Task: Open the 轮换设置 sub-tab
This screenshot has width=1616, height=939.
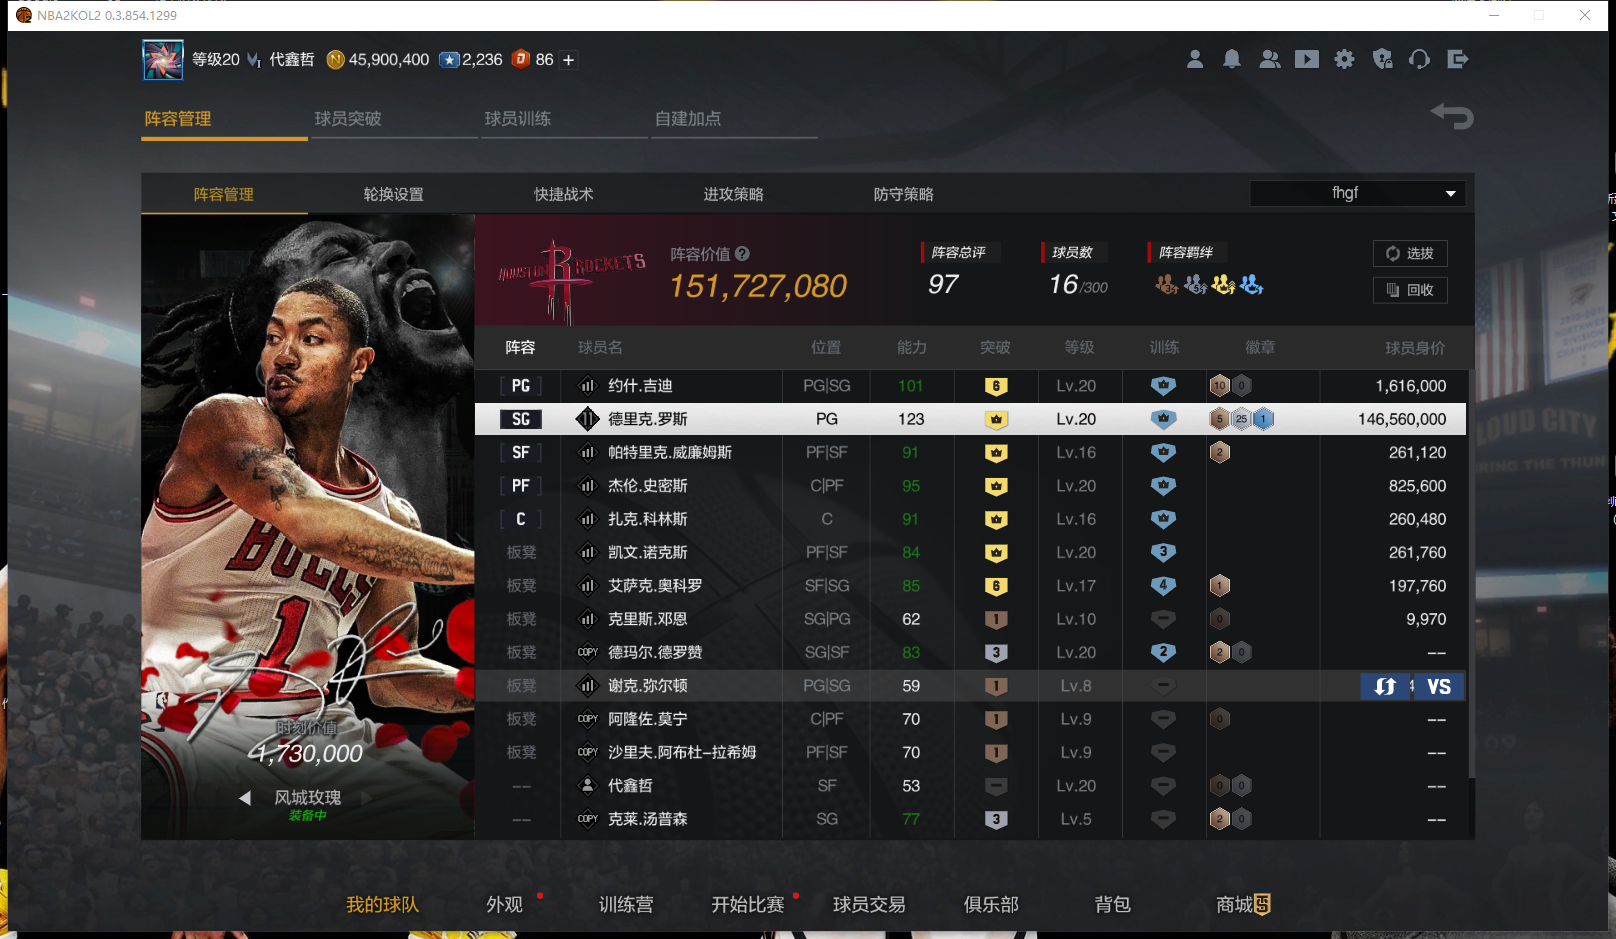Action: (x=394, y=194)
